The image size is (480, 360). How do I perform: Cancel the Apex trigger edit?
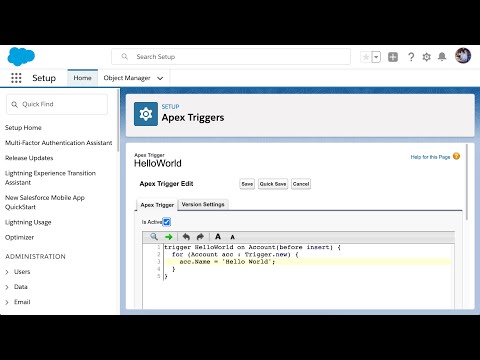click(301, 184)
